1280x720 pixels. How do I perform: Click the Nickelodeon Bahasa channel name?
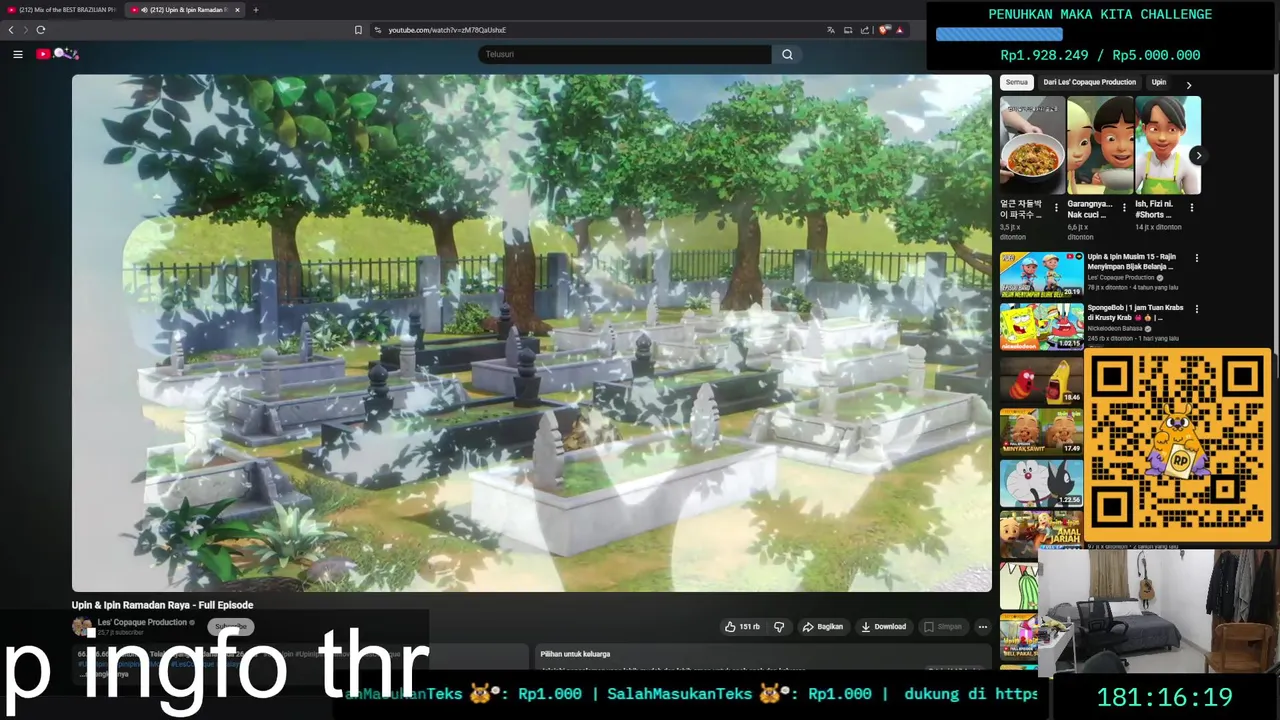1116,329
